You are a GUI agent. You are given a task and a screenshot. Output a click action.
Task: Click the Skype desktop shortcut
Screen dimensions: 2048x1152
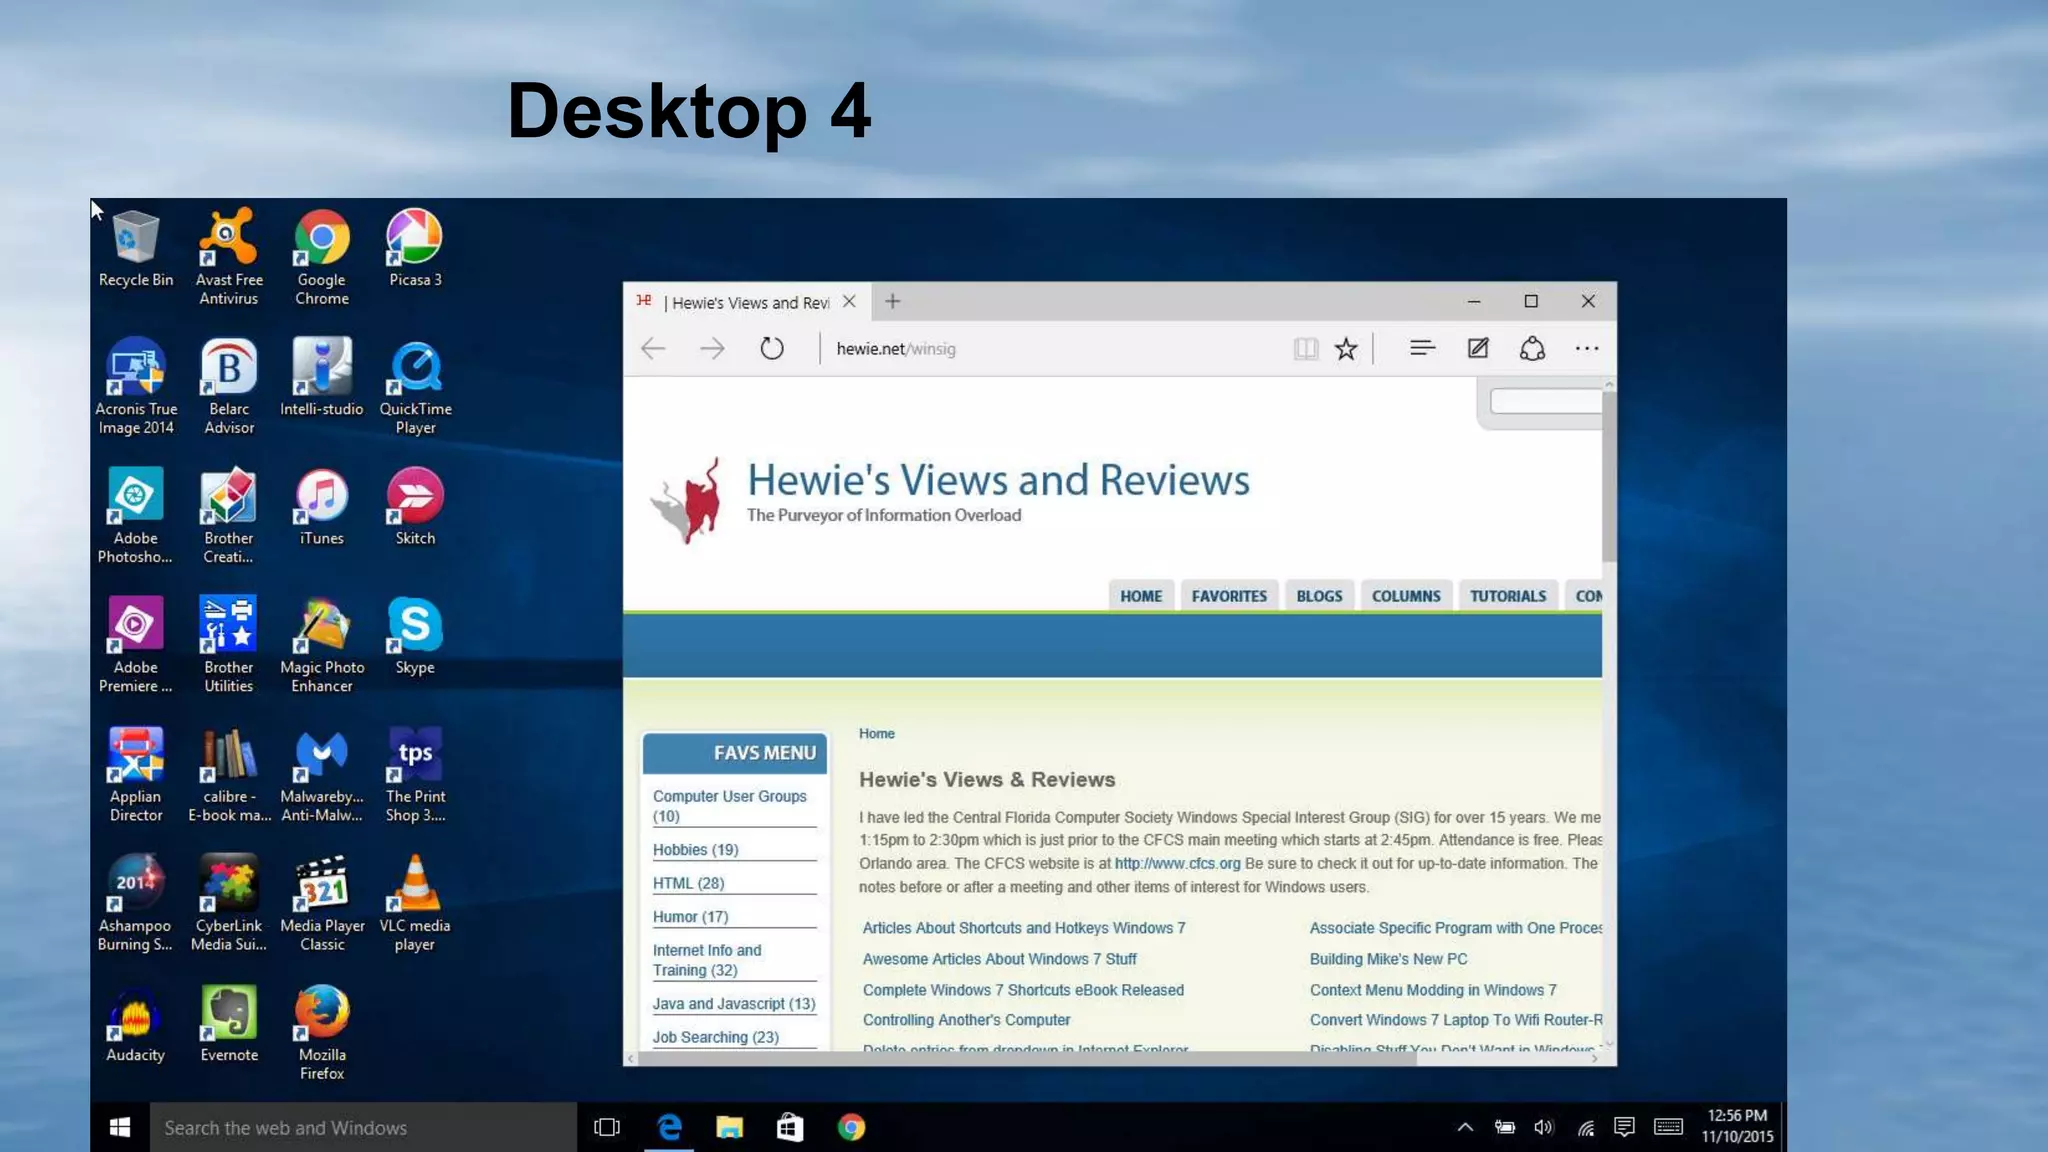pos(415,636)
